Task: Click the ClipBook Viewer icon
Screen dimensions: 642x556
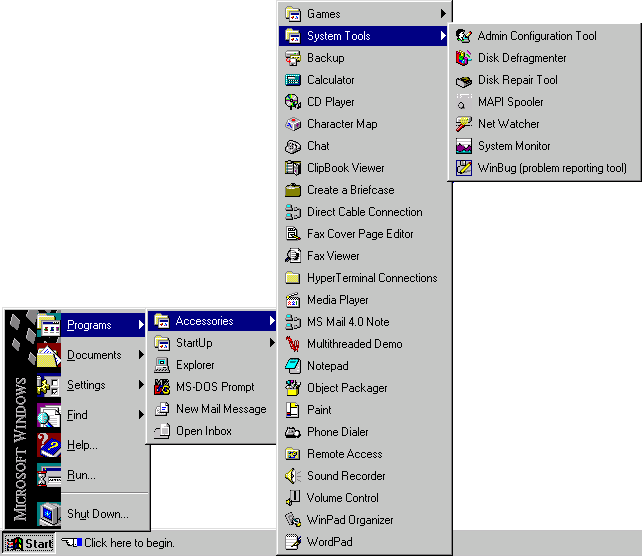Action: (x=293, y=168)
